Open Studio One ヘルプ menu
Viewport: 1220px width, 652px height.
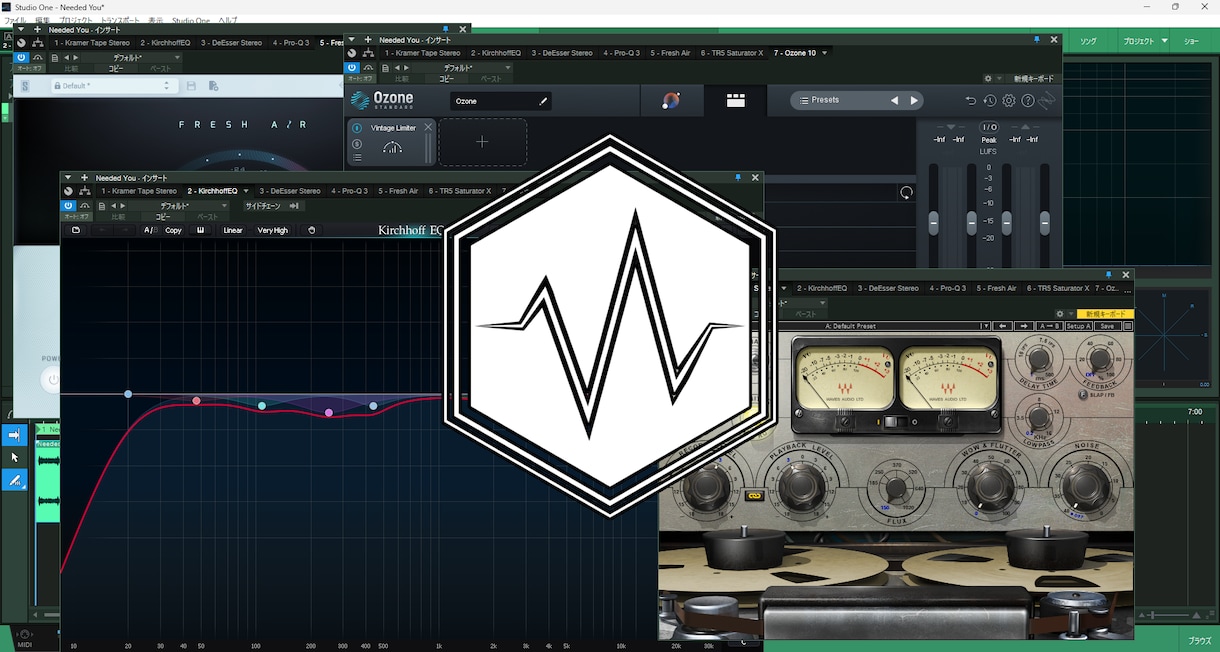coord(228,20)
